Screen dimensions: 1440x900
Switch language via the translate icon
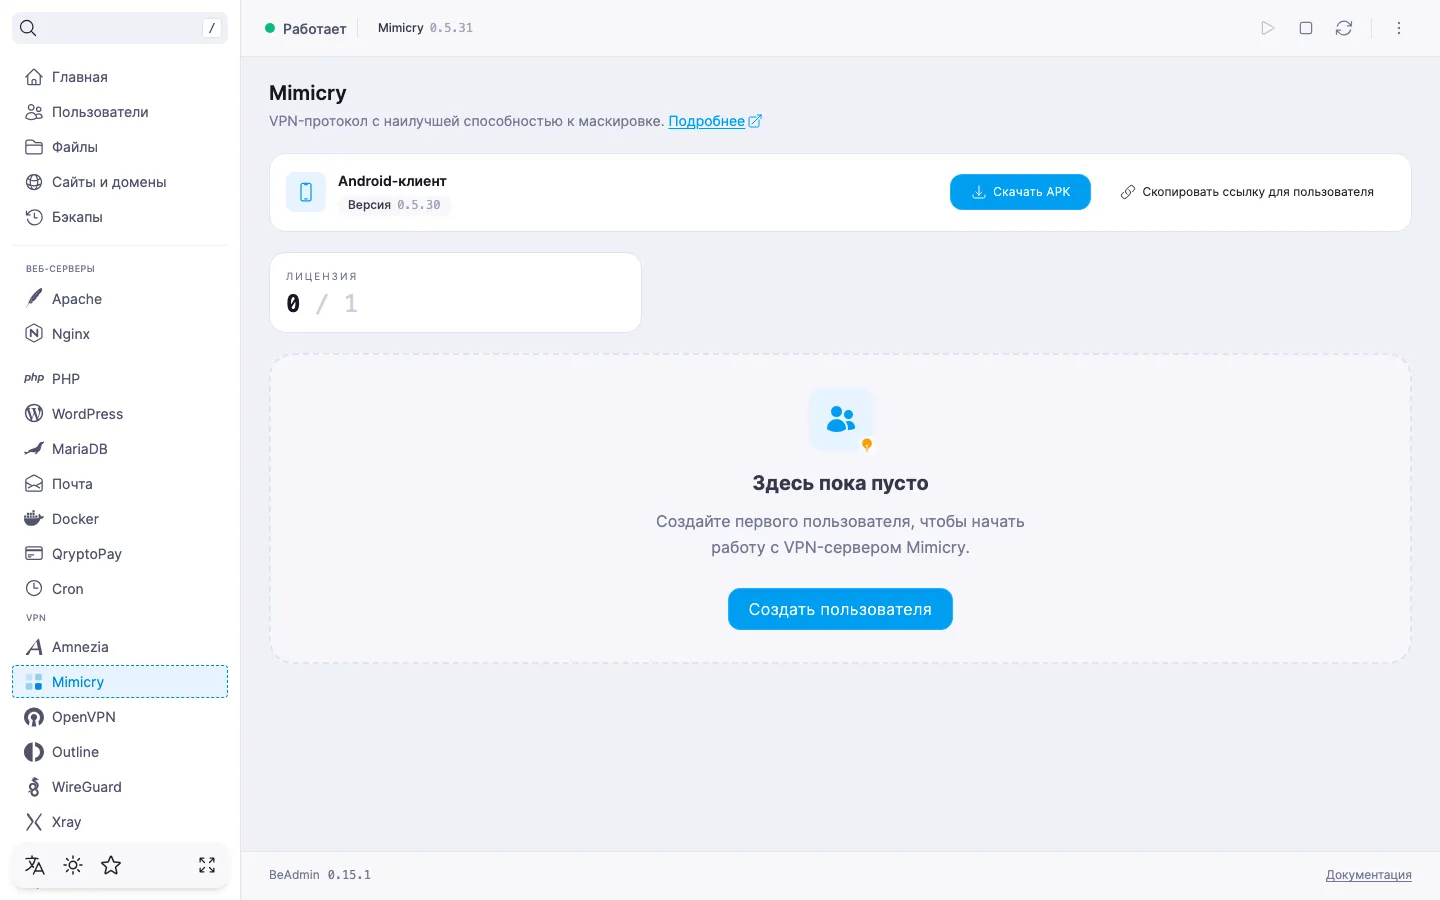[x=35, y=865]
